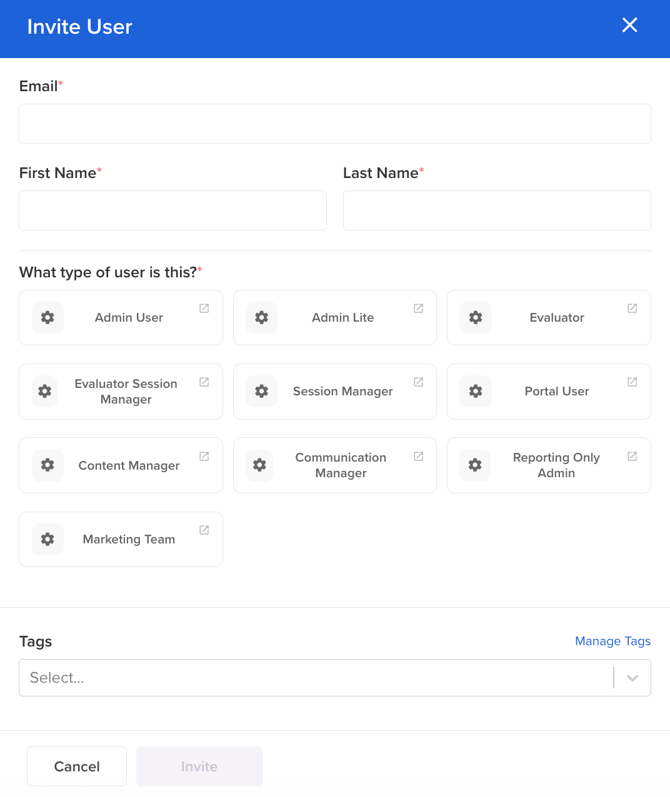Close the Invite User dialog
Image resolution: width=670 pixels, height=797 pixels.
coord(629,25)
